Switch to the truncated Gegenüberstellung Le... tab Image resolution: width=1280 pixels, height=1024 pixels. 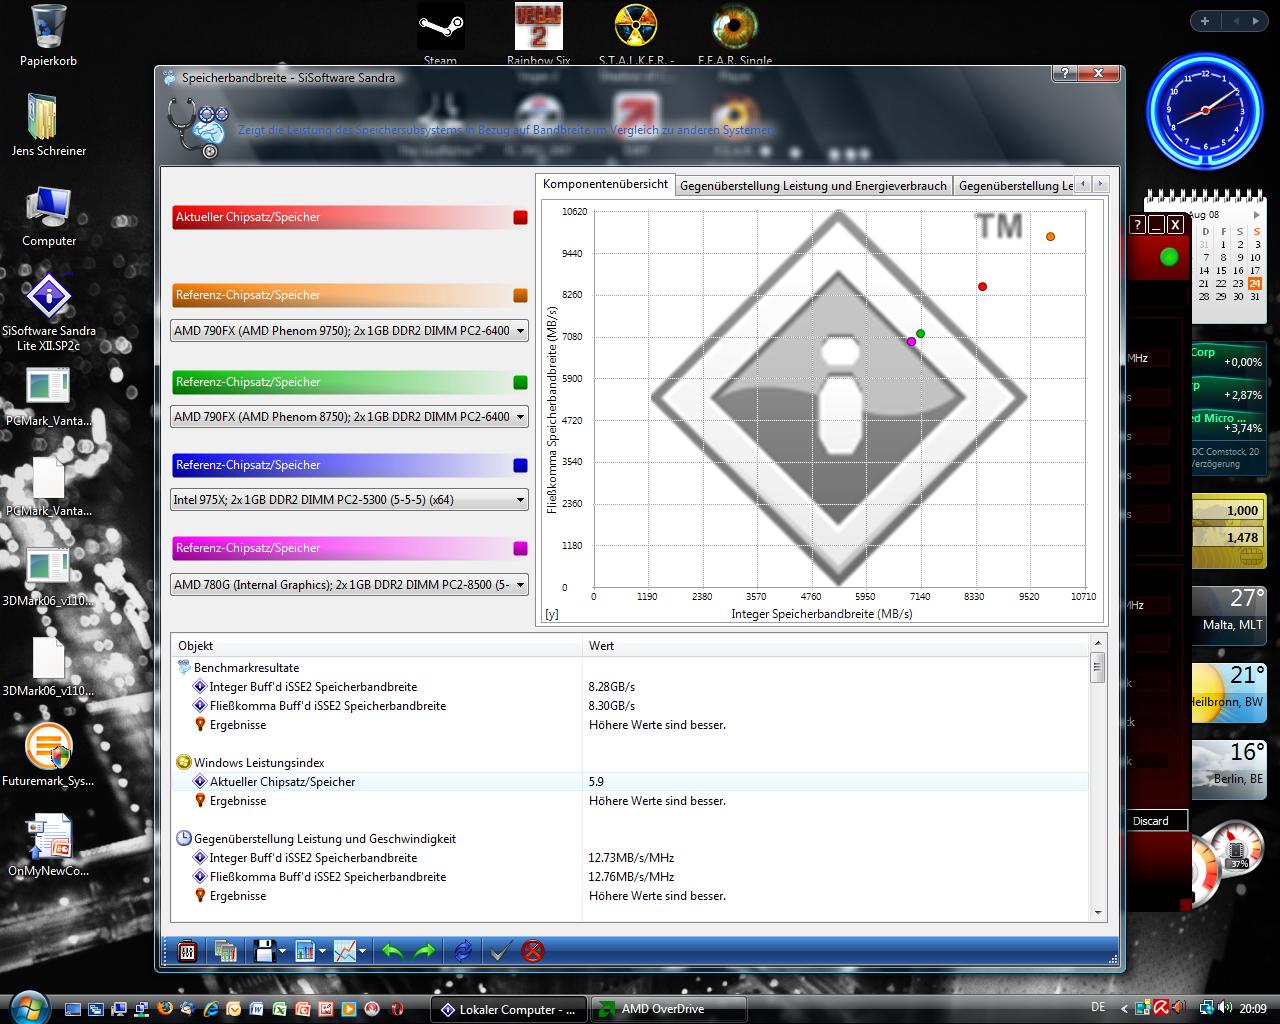click(1015, 185)
